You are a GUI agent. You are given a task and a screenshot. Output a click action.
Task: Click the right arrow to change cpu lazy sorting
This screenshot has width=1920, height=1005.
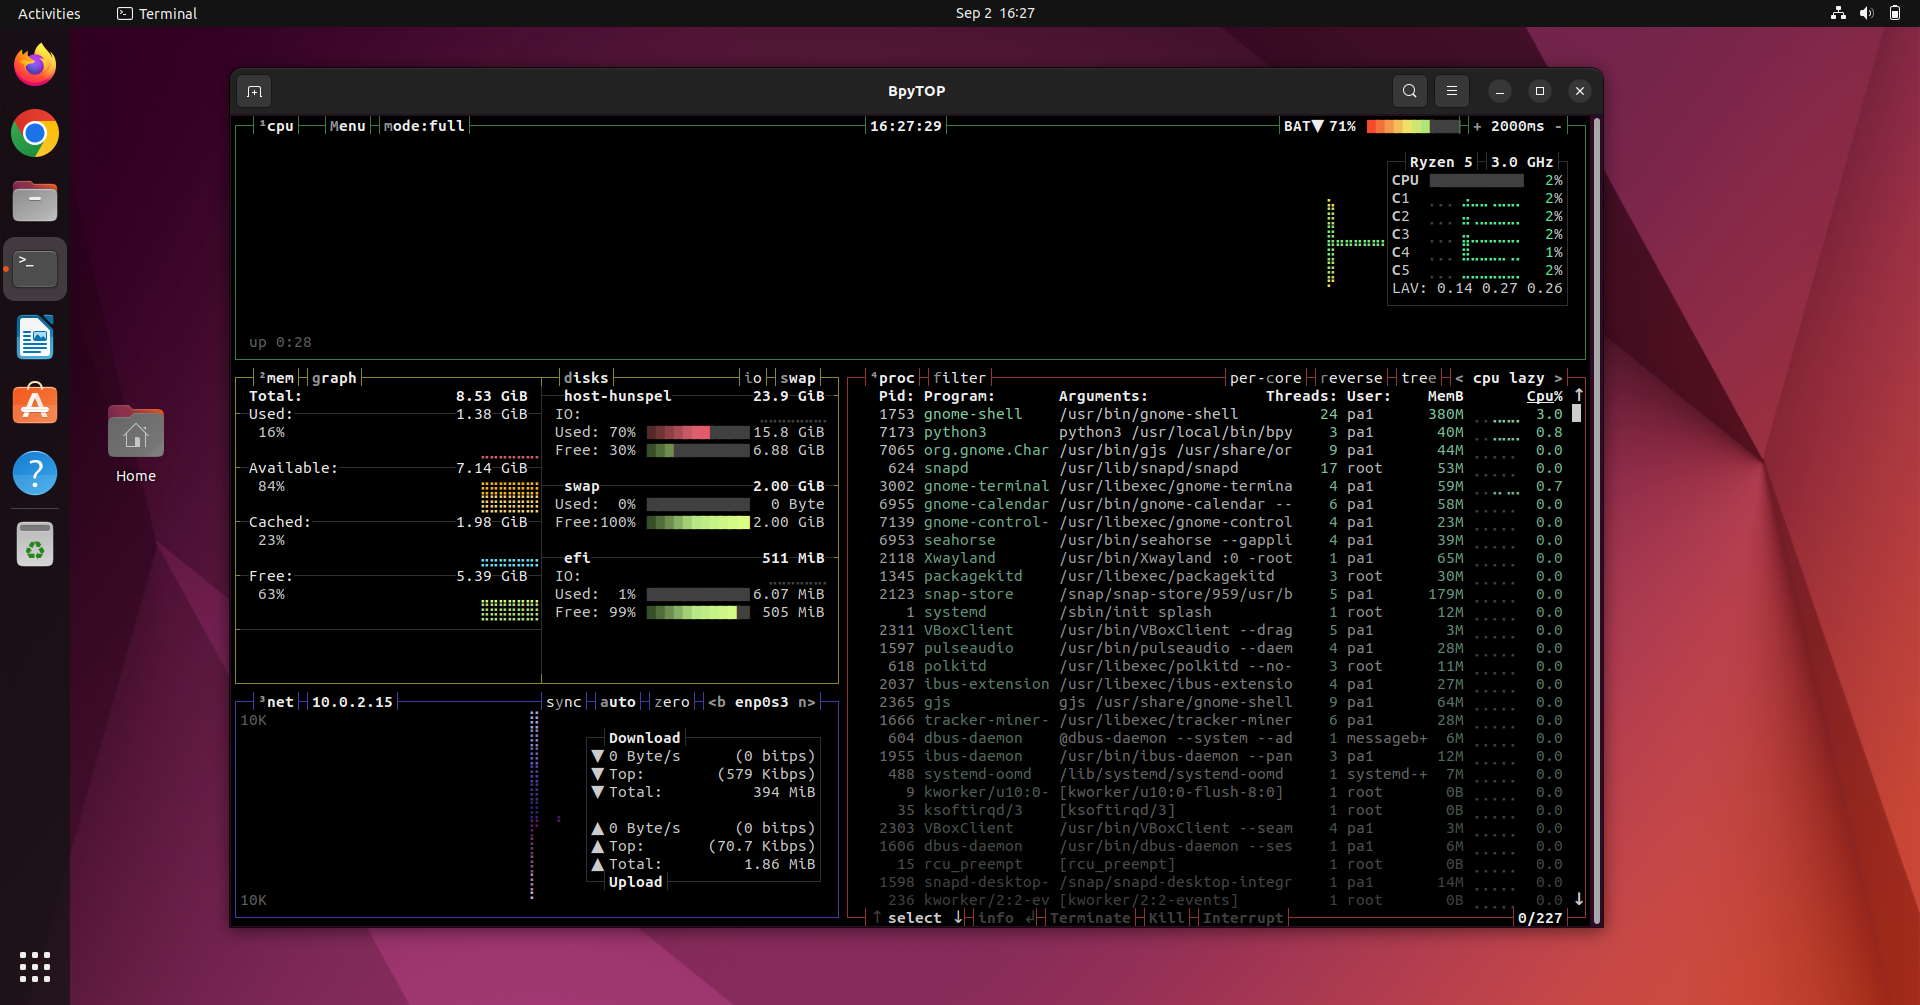pyautogui.click(x=1560, y=378)
